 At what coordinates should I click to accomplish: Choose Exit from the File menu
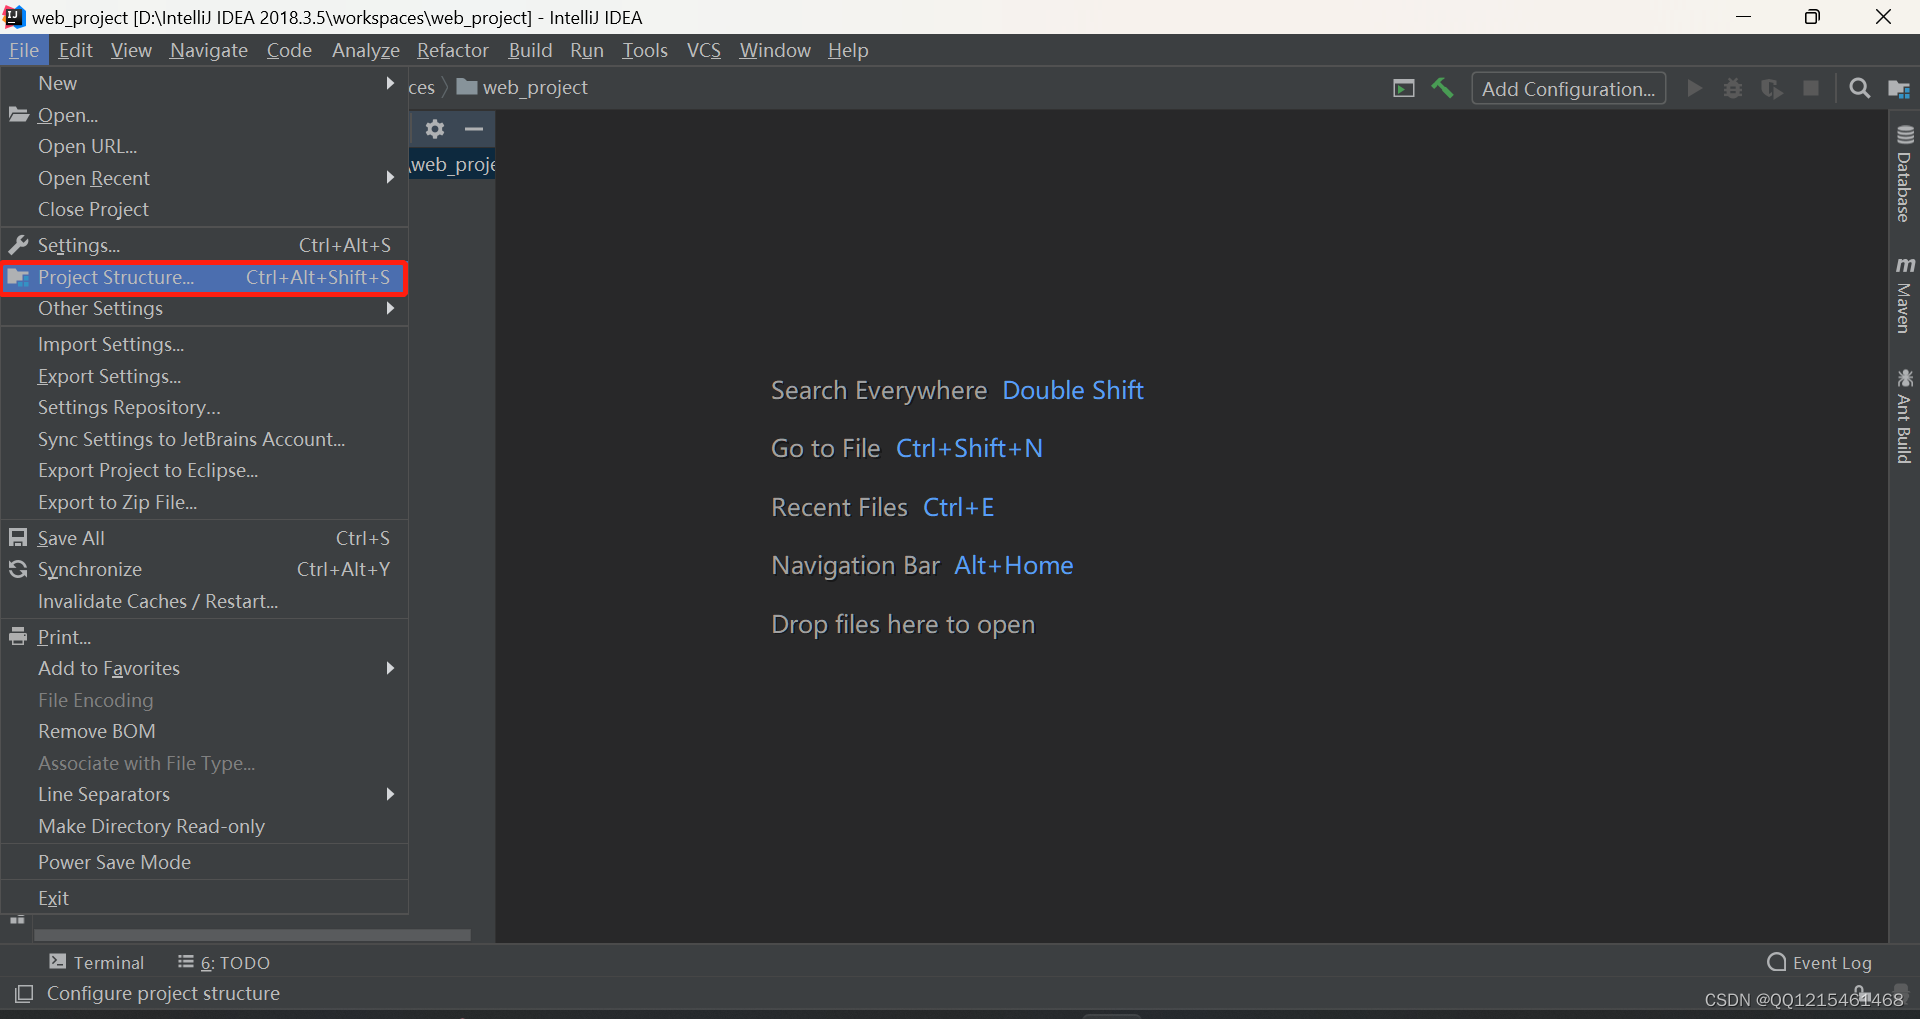point(204,898)
